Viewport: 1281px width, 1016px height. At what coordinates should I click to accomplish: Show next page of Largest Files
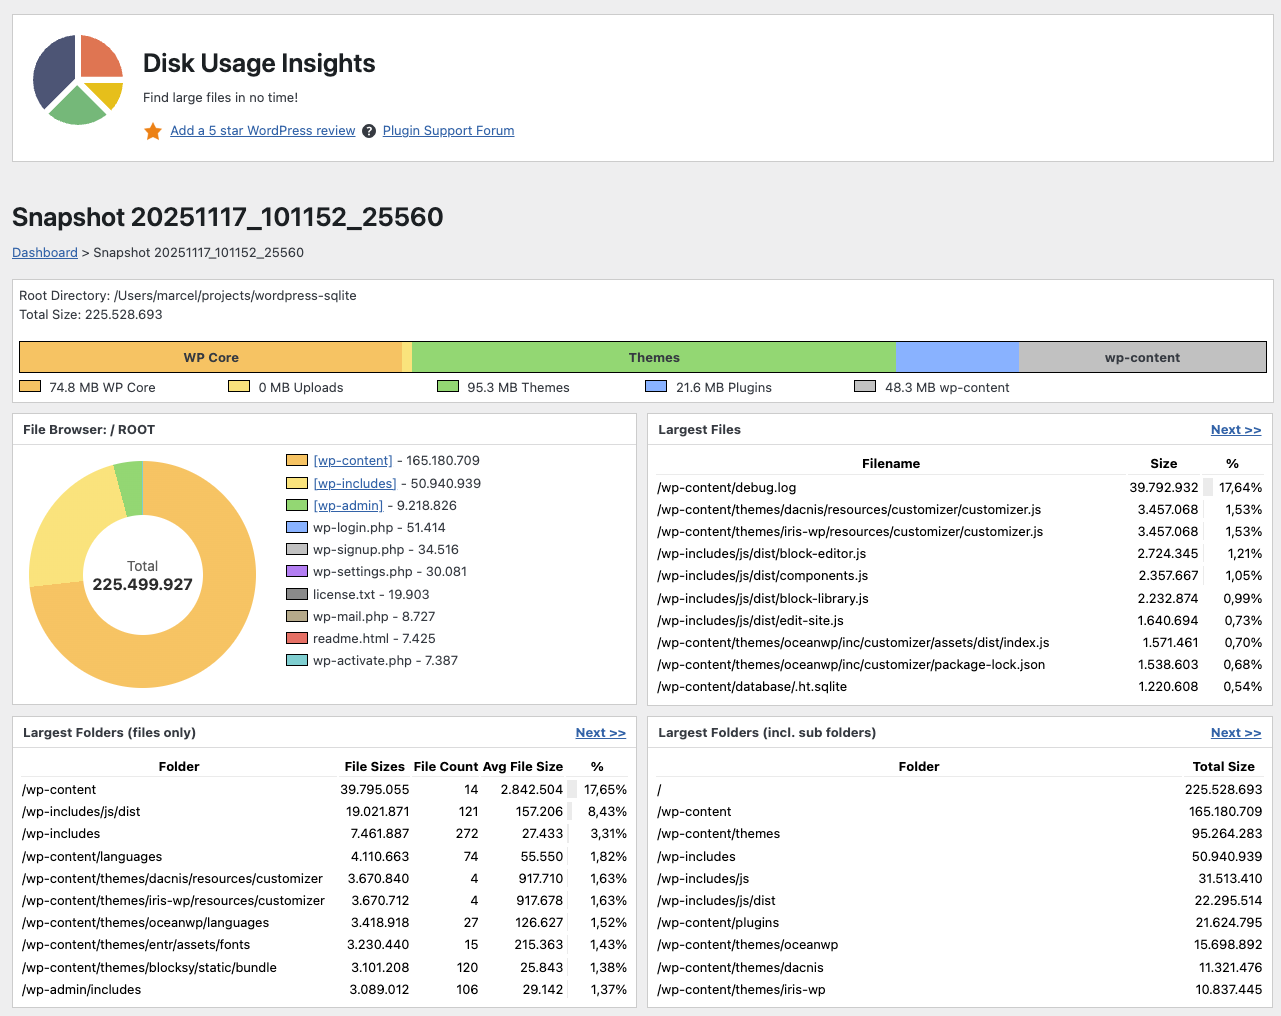[1235, 430]
